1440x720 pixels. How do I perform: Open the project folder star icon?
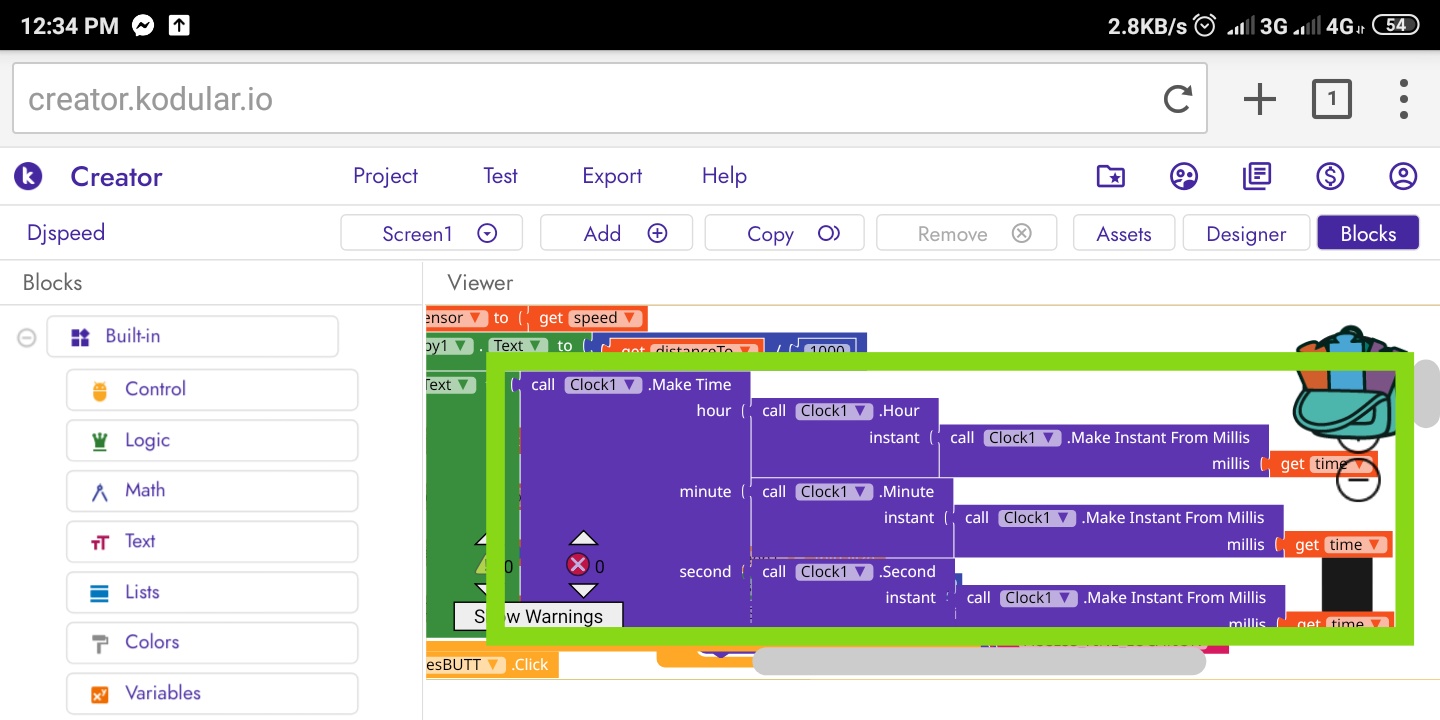tap(1111, 177)
